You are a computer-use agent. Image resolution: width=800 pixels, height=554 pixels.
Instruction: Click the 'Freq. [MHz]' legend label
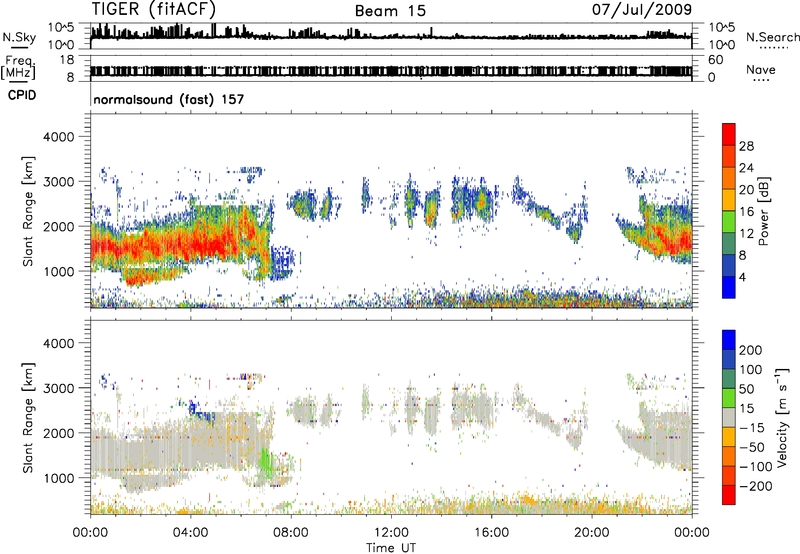point(18,68)
